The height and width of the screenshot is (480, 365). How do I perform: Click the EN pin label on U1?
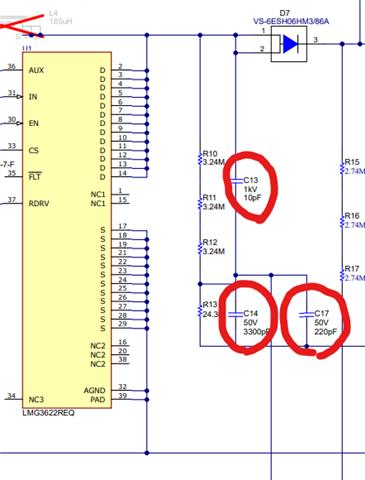(x=33, y=123)
